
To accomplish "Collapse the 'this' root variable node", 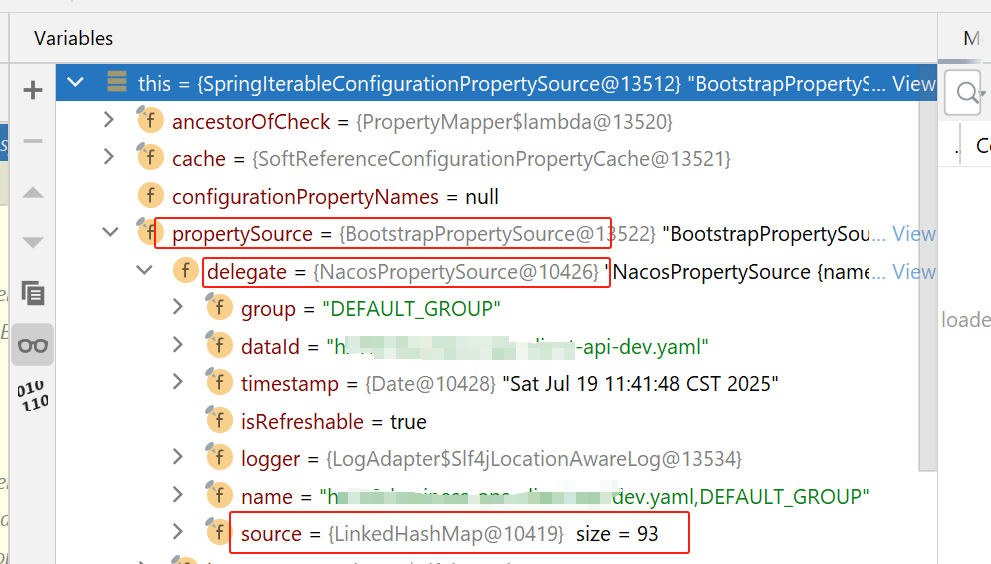I will 75,82.
